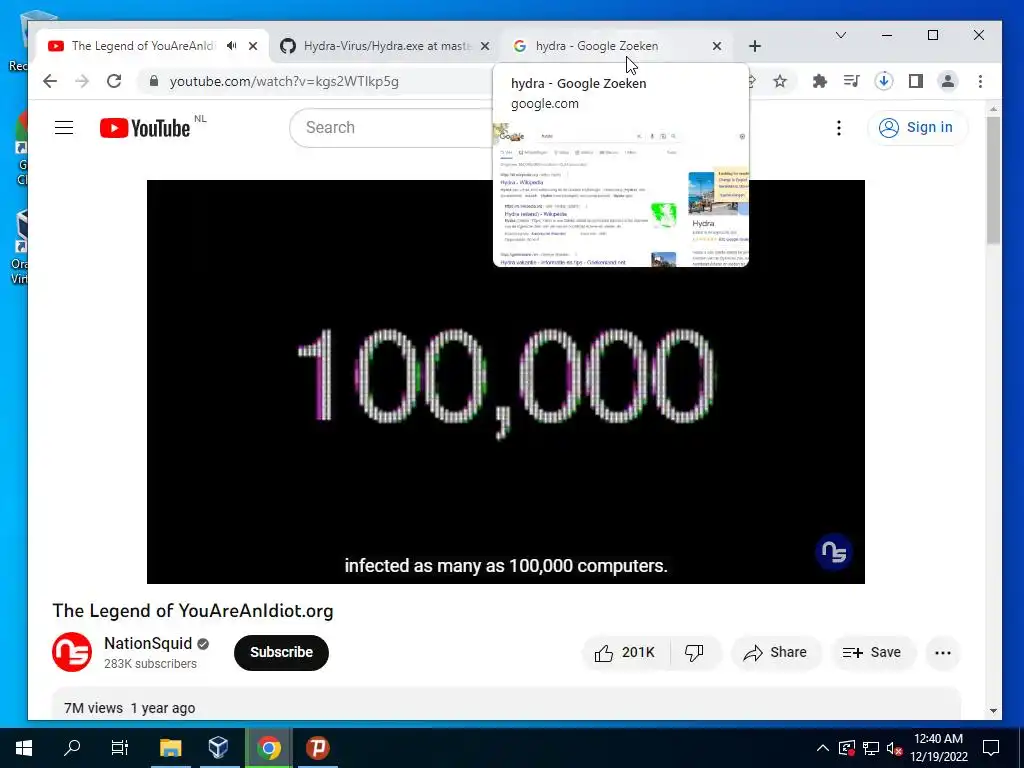This screenshot has width=1024, height=768.
Task: Open the media control icon in toolbar
Action: pyautogui.click(x=851, y=81)
